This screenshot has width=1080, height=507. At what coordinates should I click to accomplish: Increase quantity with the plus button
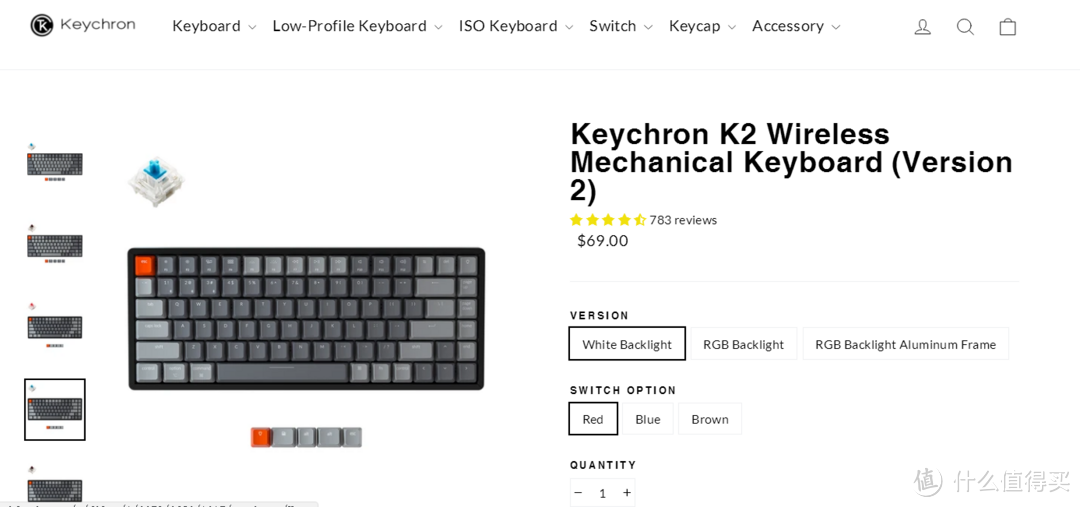coord(627,493)
